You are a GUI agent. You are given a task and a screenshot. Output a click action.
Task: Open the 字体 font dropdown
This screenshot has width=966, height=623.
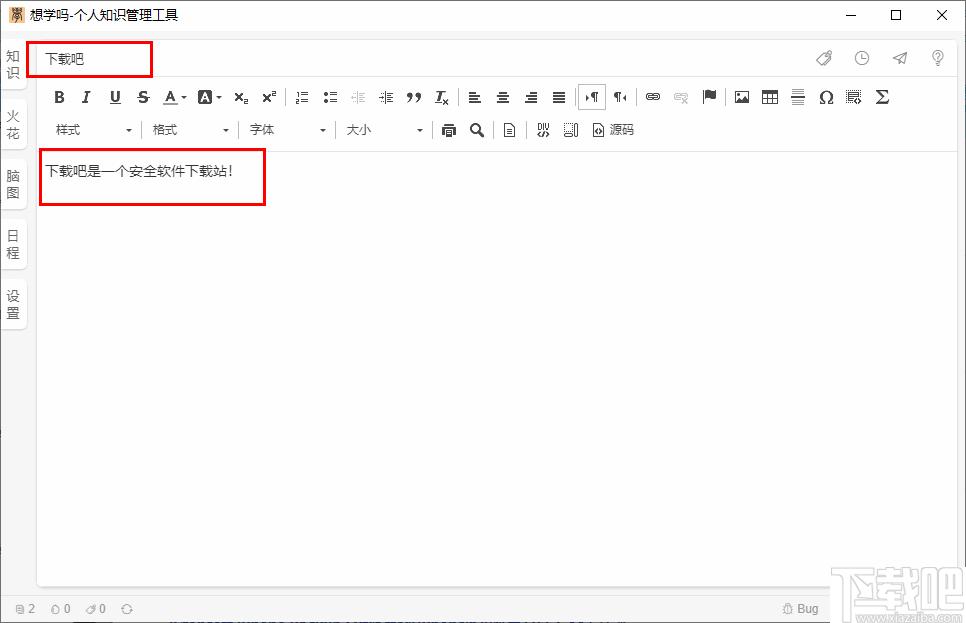[x=288, y=130]
